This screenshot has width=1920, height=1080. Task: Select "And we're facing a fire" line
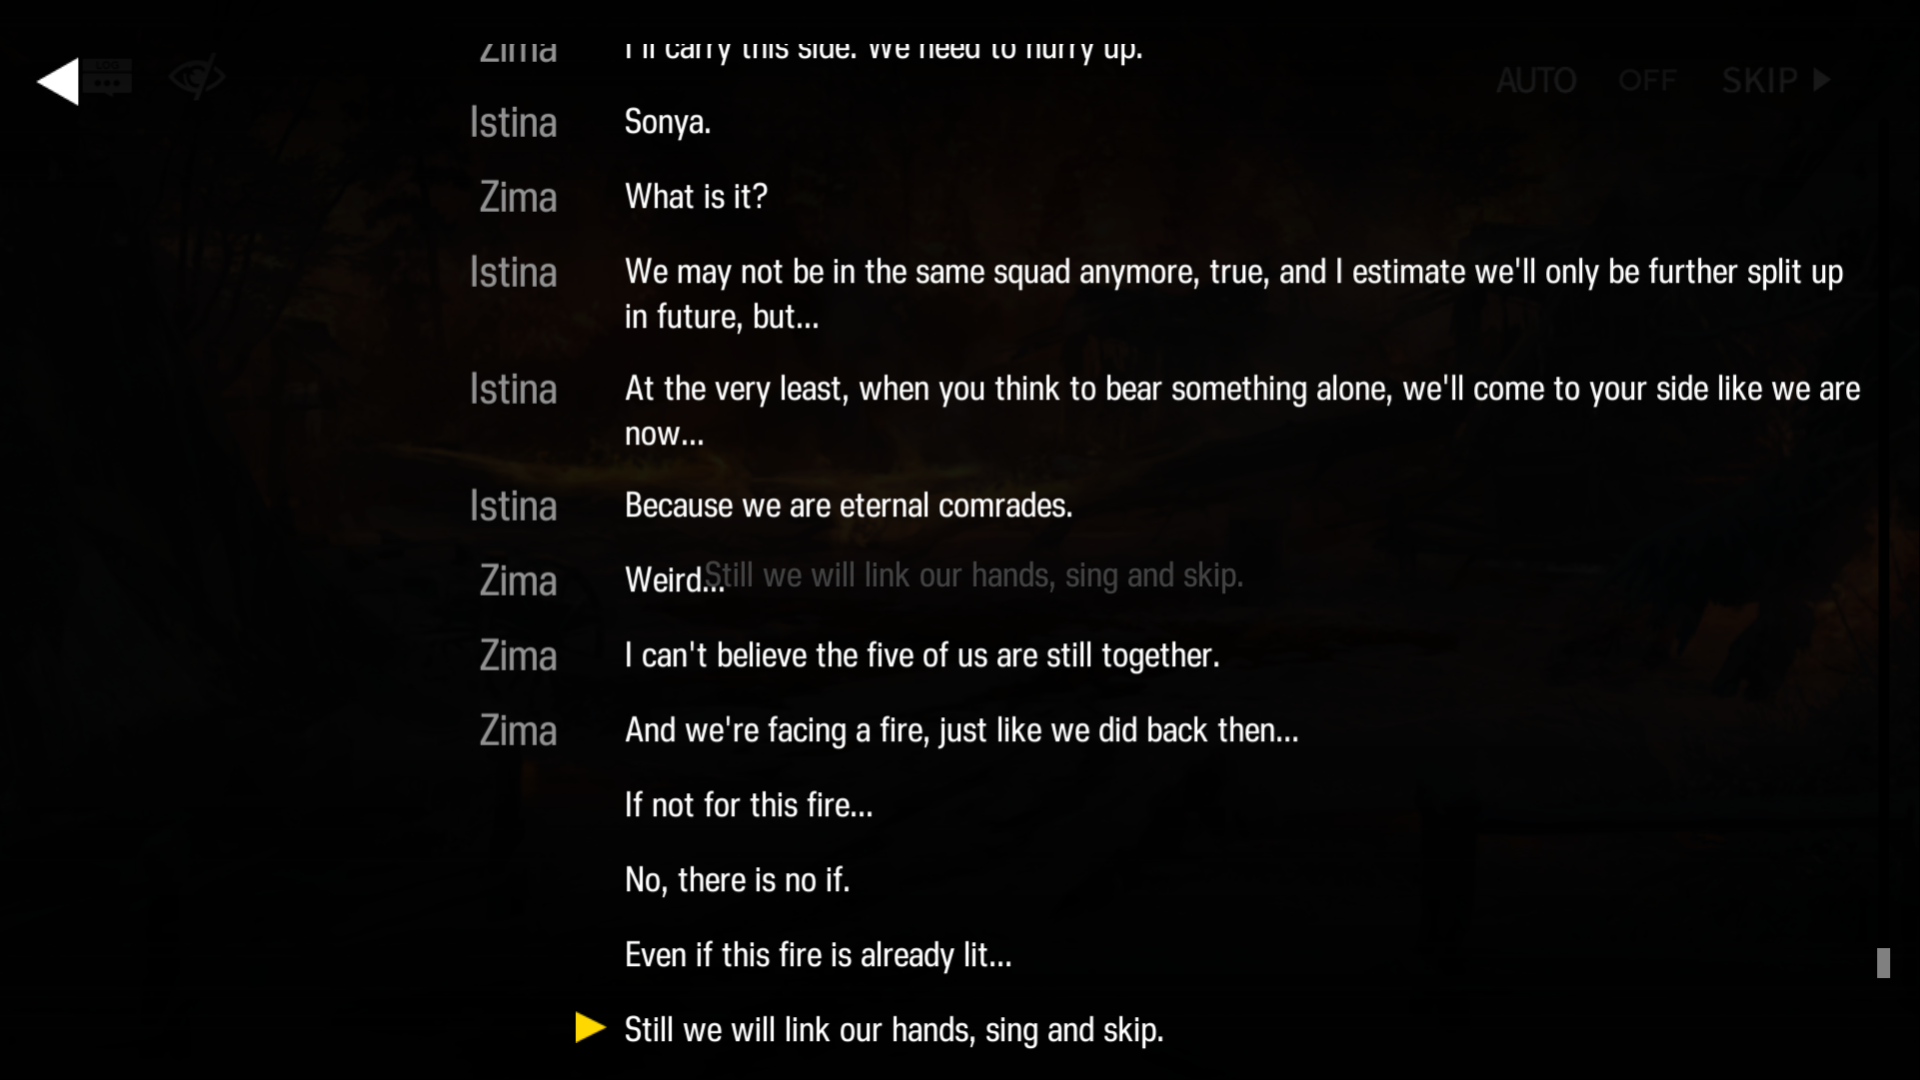pyautogui.click(x=961, y=731)
